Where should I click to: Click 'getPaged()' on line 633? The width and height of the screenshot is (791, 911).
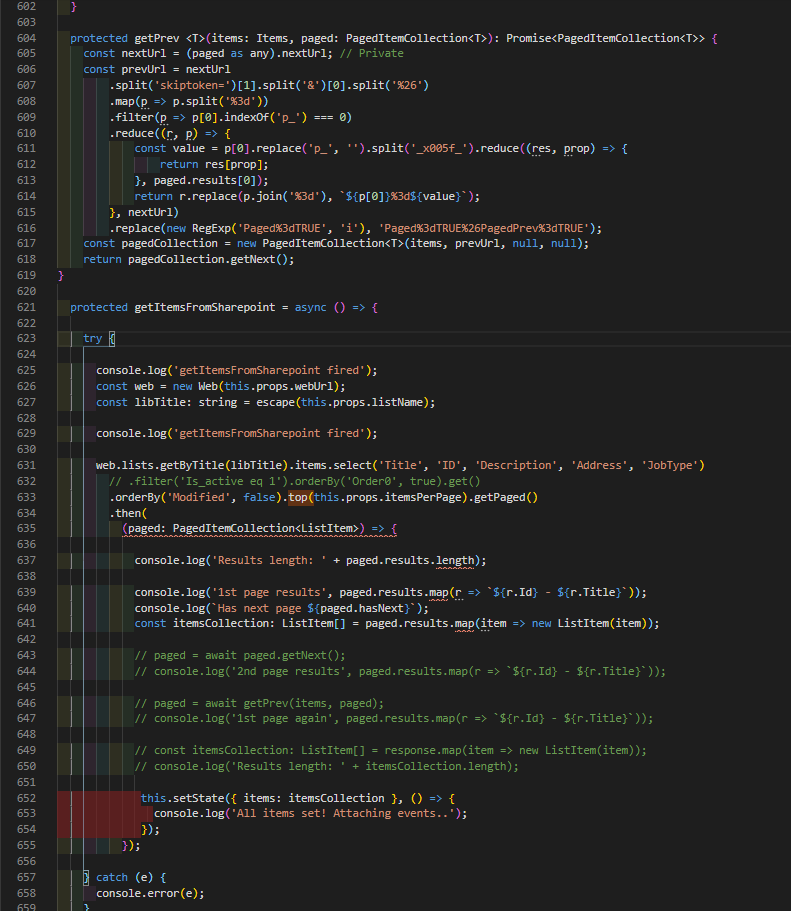click(506, 497)
